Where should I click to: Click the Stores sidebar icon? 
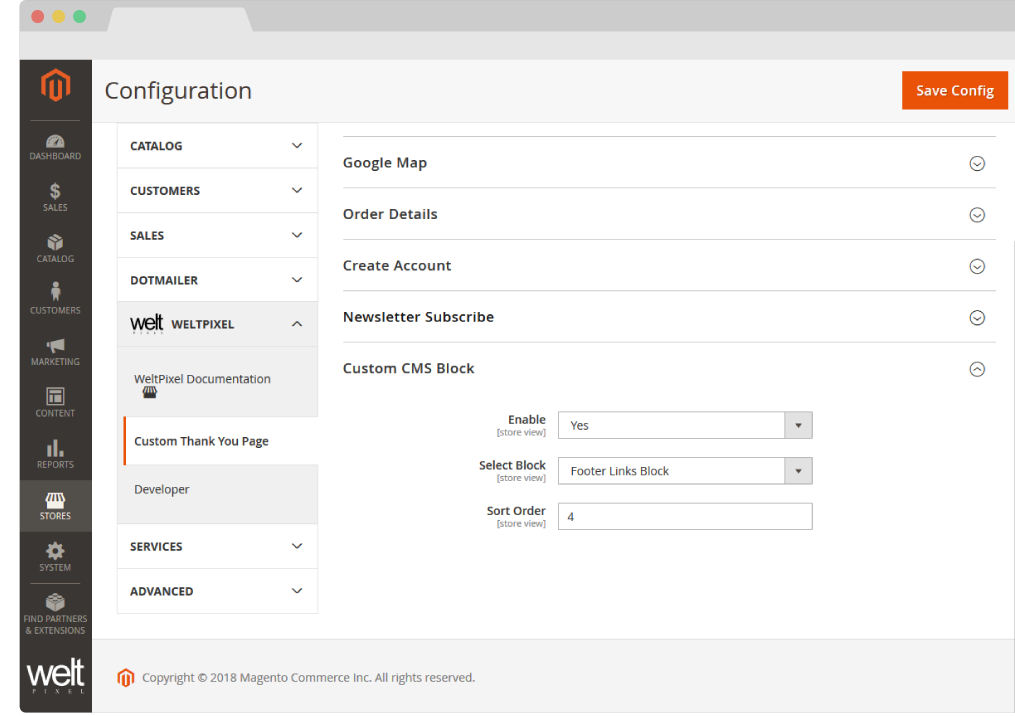(x=55, y=506)
